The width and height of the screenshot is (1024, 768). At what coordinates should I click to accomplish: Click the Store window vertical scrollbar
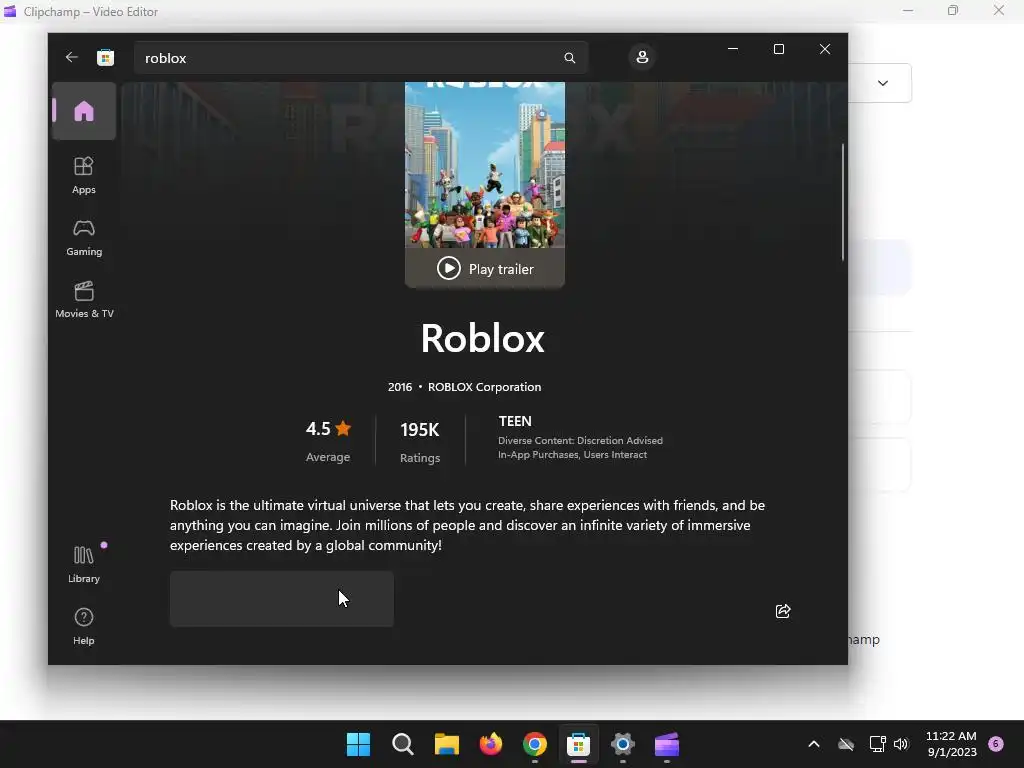coord(843,202)
